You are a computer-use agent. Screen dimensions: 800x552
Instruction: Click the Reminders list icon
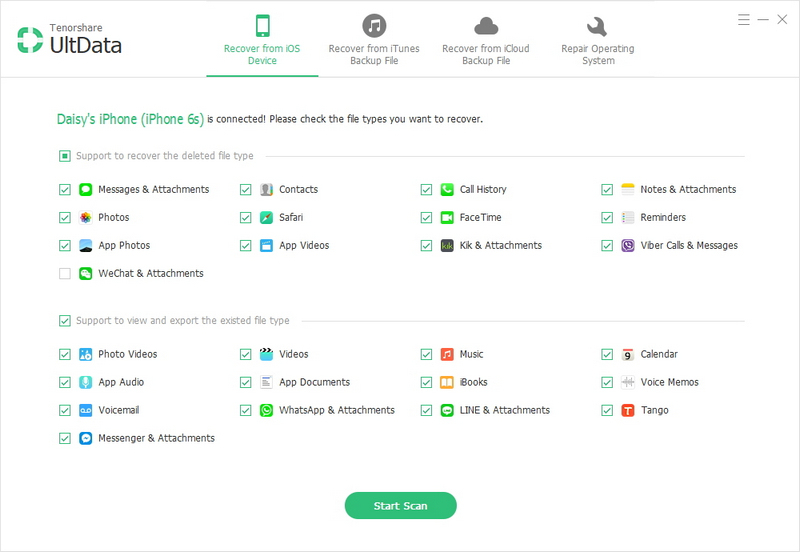[628, 218]
